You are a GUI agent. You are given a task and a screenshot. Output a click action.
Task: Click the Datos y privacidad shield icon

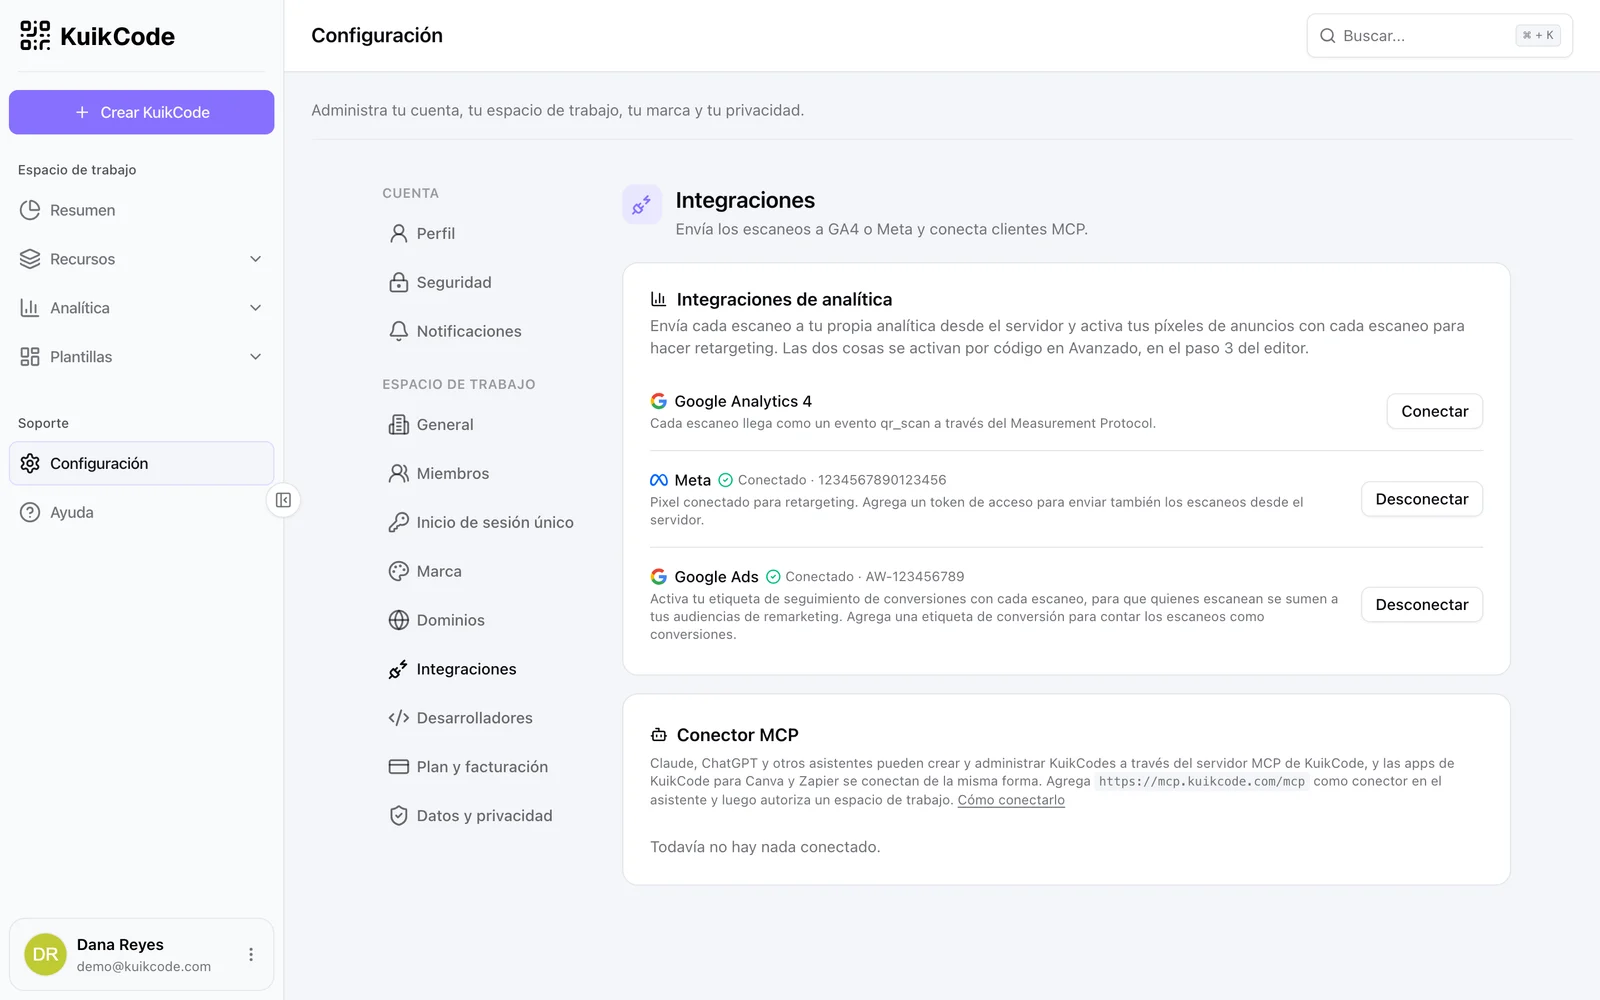399,816
